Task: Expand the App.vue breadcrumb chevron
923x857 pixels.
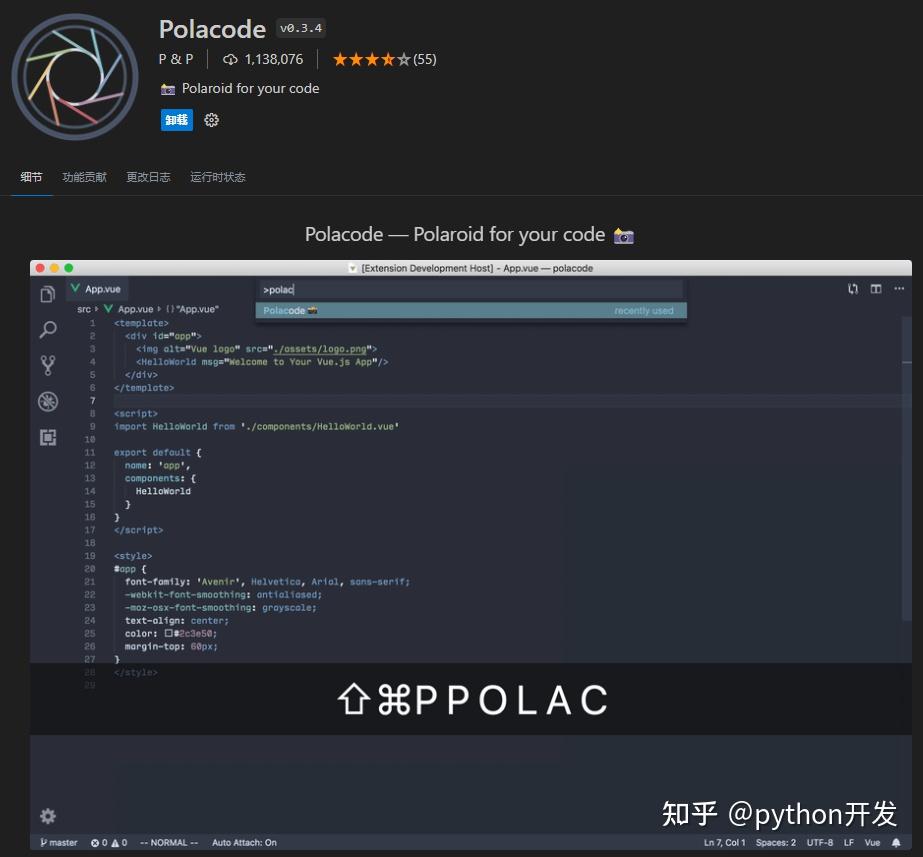Action: pyautogui.click(x=158, y=309)
